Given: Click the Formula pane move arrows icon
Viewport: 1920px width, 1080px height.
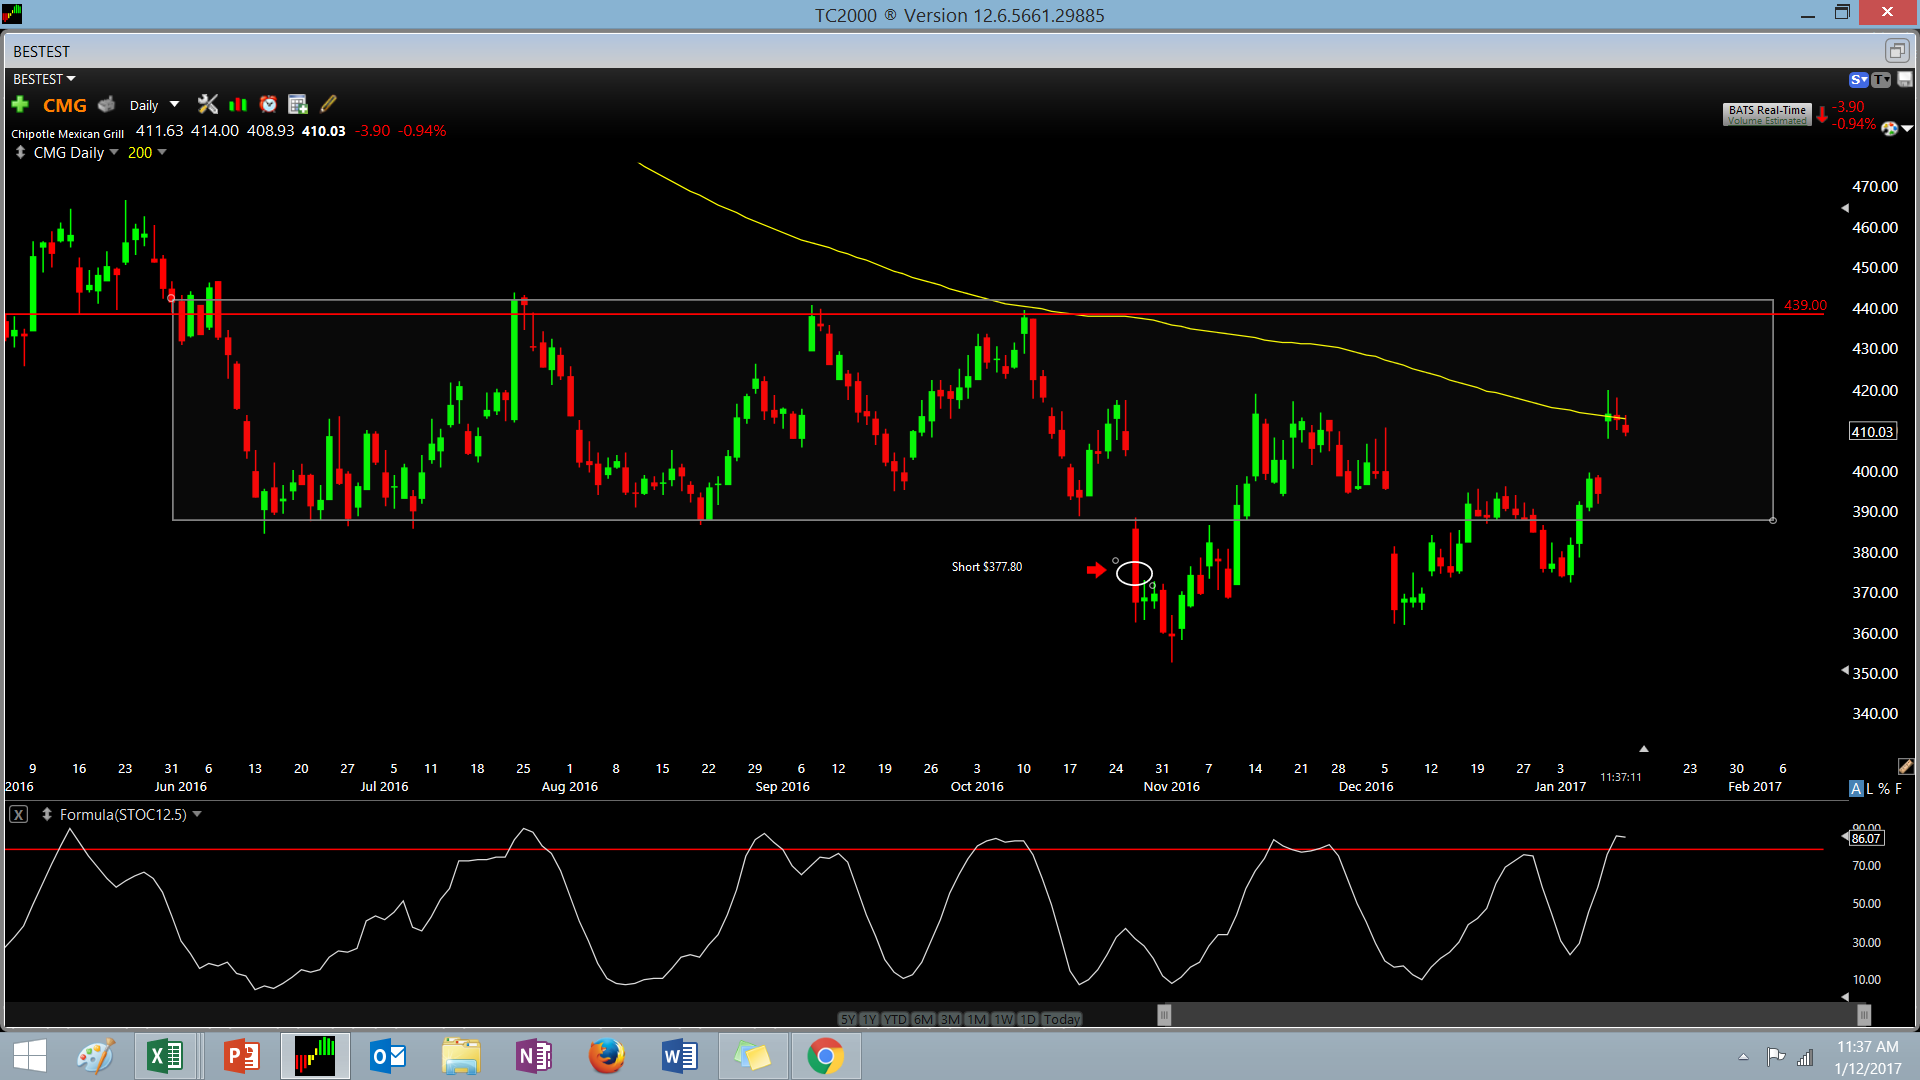Looking at the screenshot, I should pos(46,814).
